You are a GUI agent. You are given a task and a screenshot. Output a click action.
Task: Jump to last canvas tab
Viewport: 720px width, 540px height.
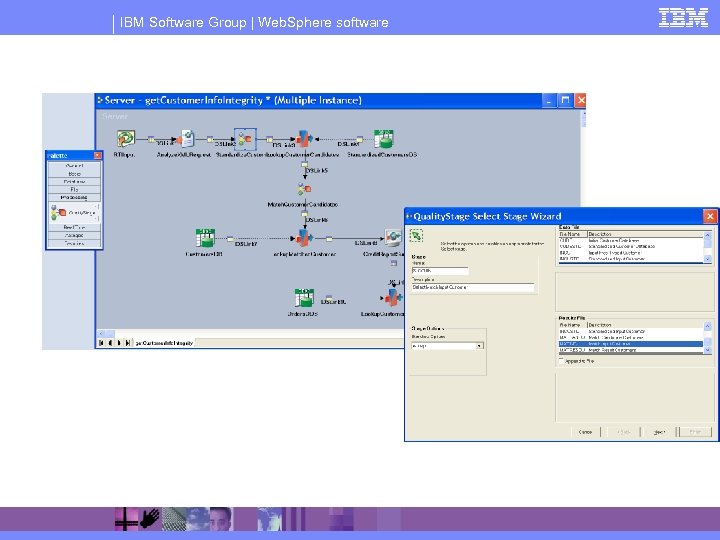[x=128, y=343]
